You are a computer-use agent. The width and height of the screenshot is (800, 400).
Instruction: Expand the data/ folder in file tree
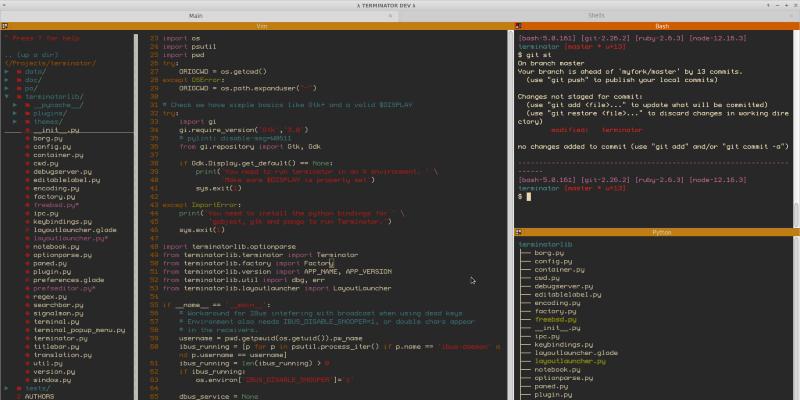[x=34, y=72]
